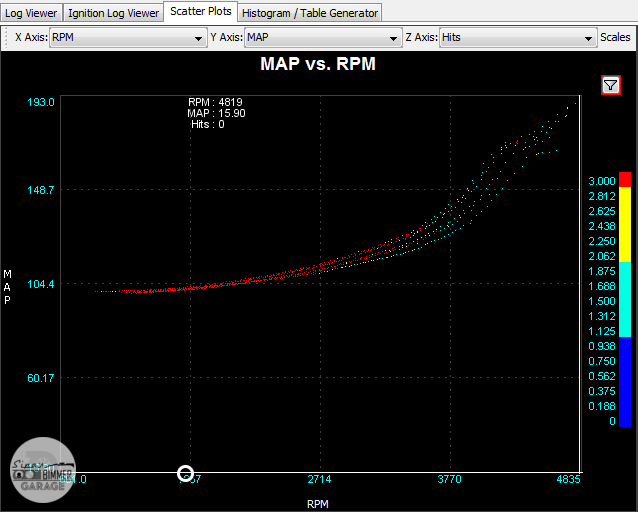The width and height of the screenshot is (638, 513).
Task: Click the cyan segment of the color scale
Action: 626,298
